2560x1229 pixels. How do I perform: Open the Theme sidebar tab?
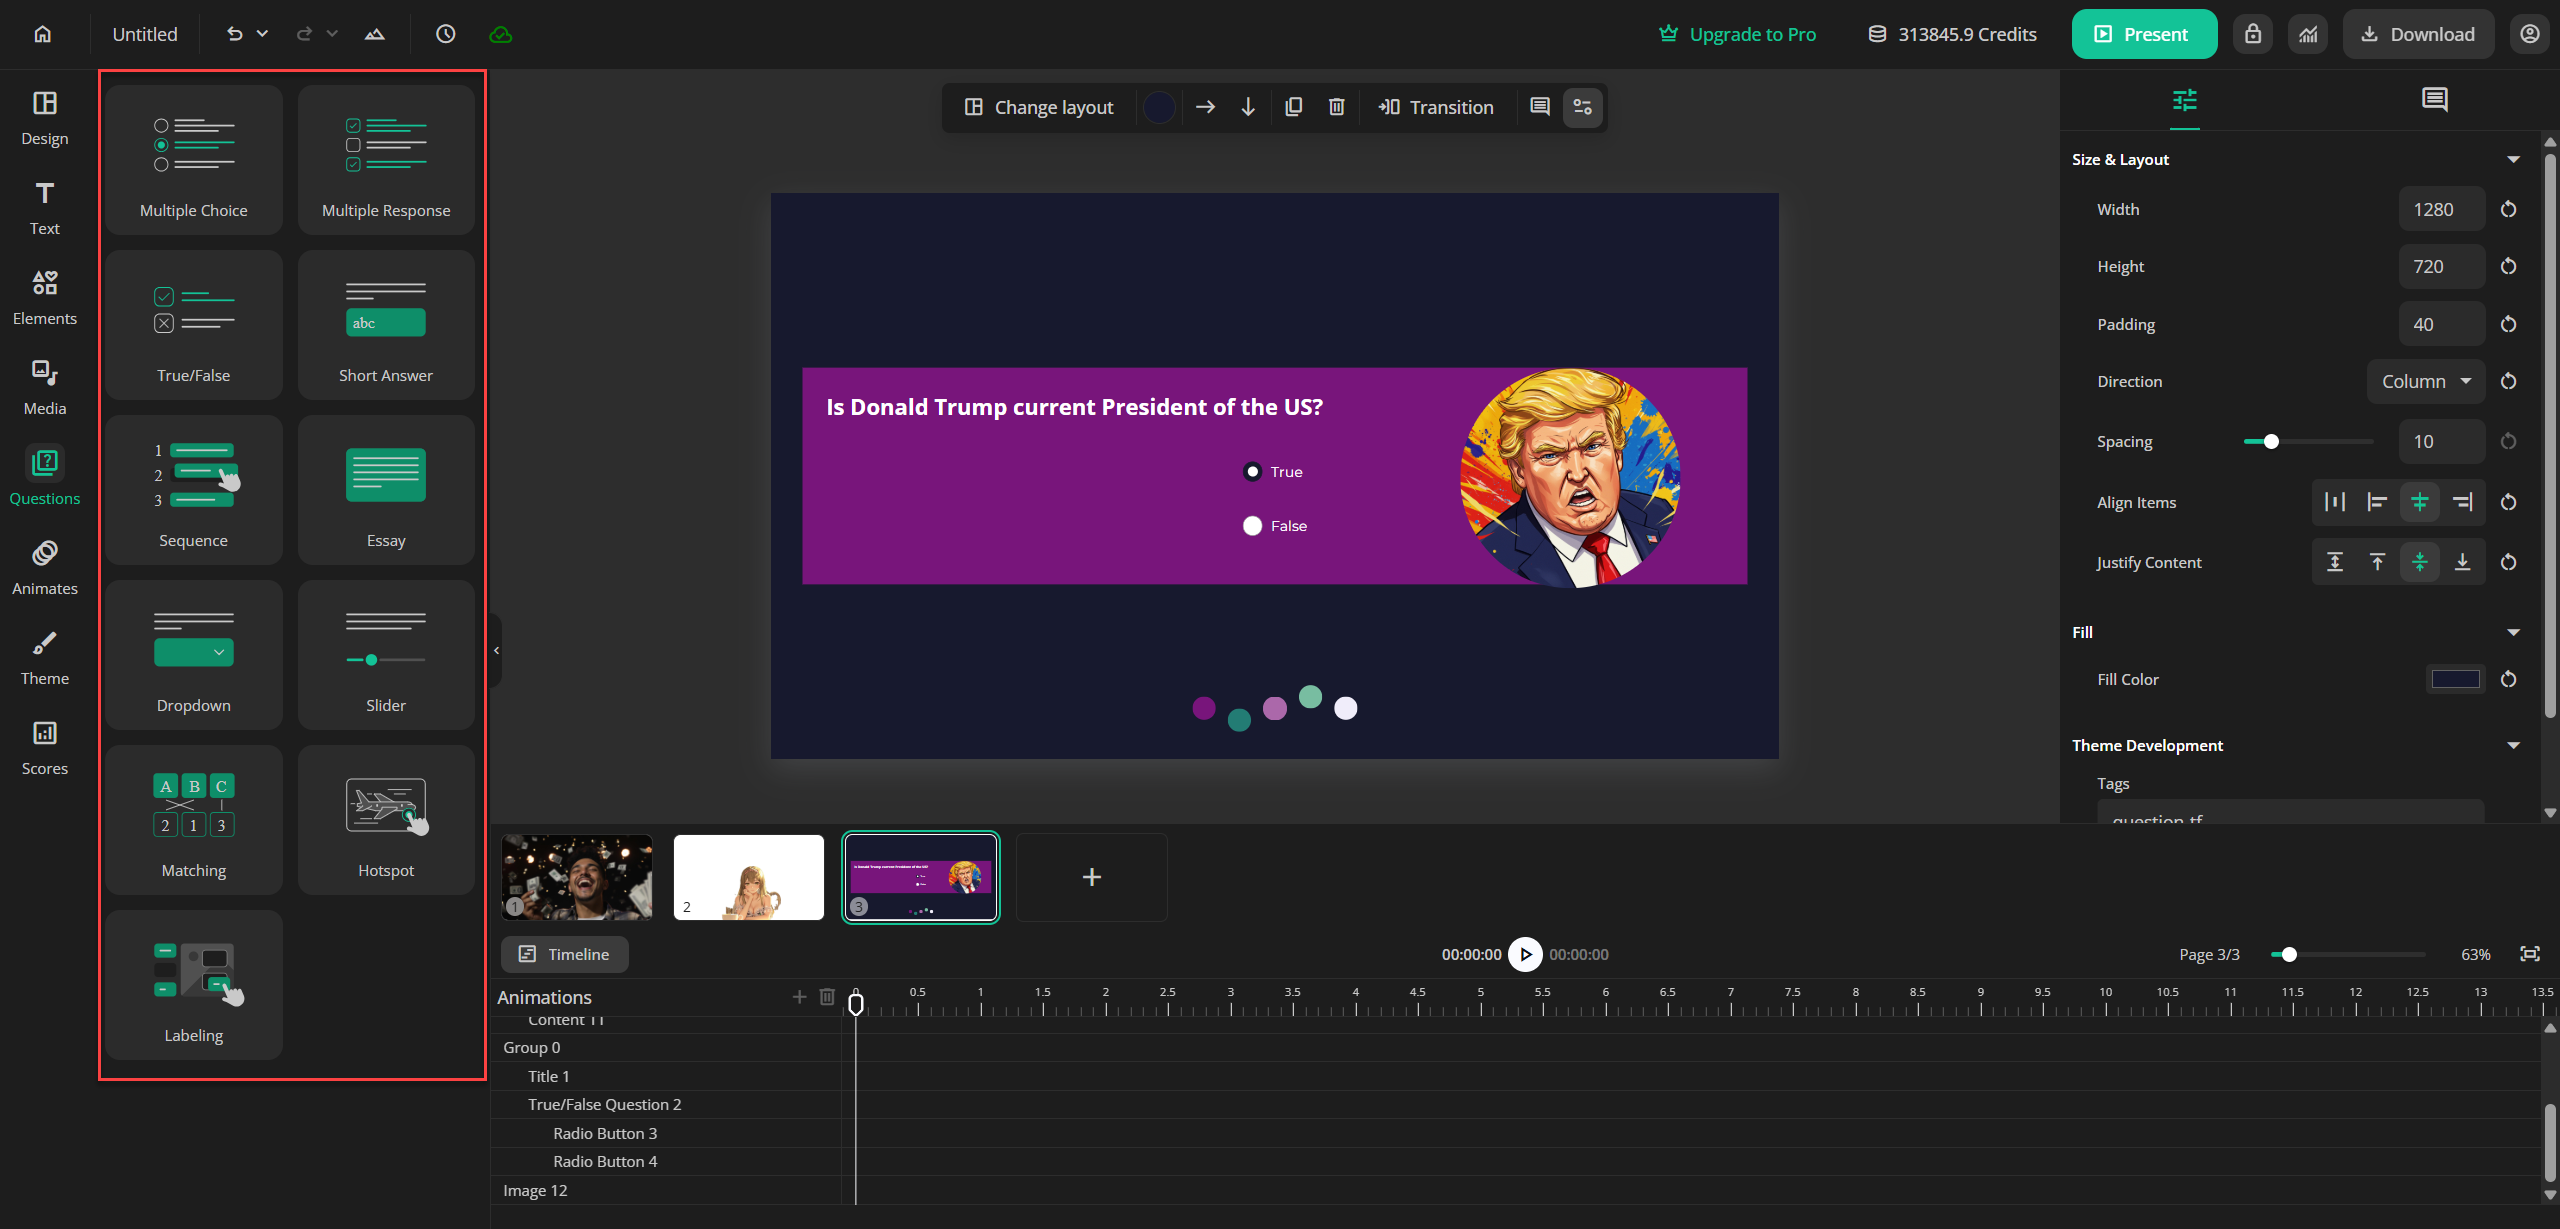point(44,657)
